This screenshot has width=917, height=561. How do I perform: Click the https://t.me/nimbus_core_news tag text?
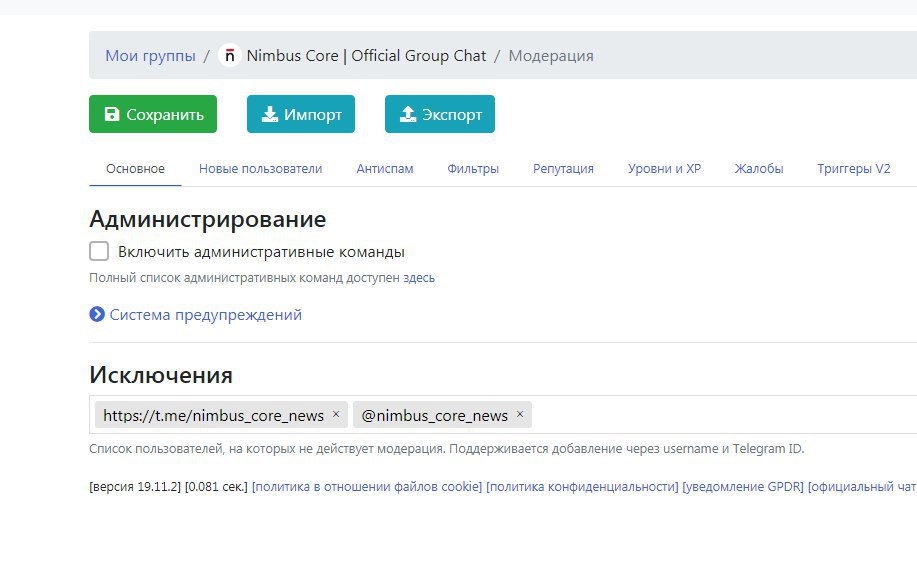point(213,415)
